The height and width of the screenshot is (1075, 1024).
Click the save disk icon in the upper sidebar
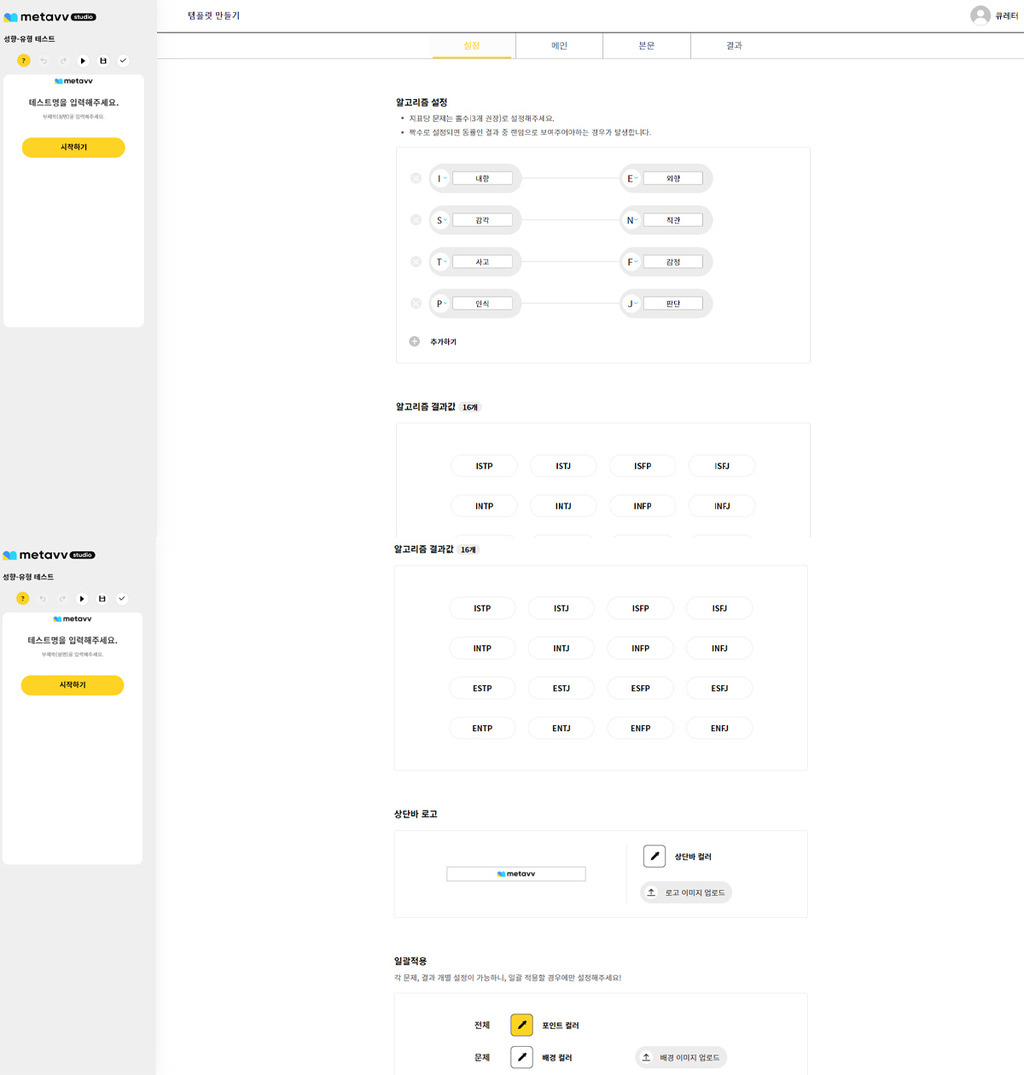[x=103, y=61]
